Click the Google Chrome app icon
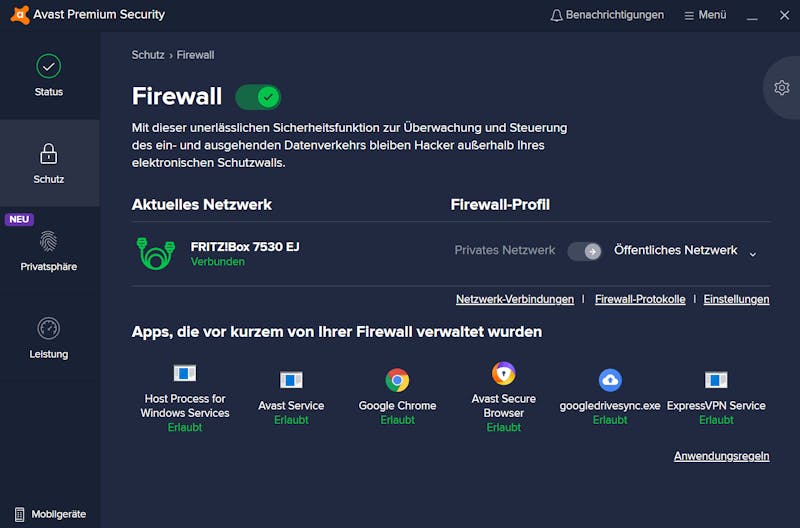Screen dimensions: 800x528 point(397,380)
